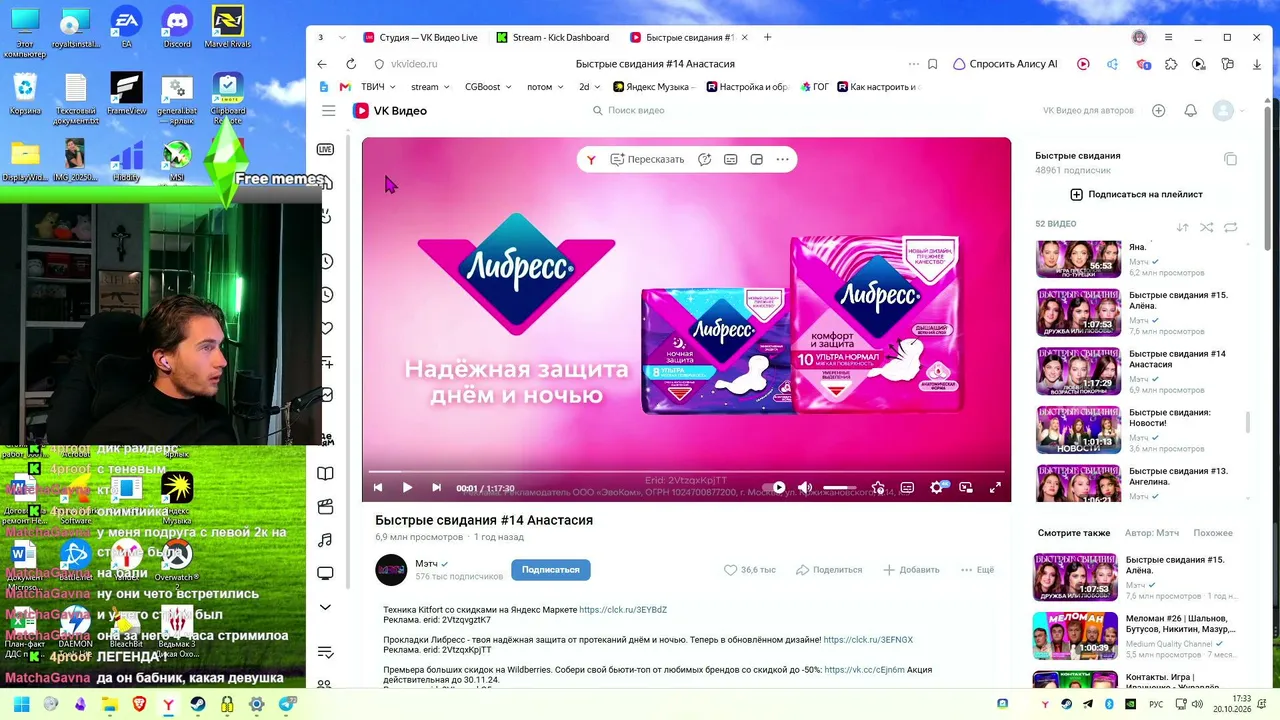This screenshot has width=1280, height=720.
Task: Open the player's settings gear
Action: pyautogui.click(x=937, y=488)
